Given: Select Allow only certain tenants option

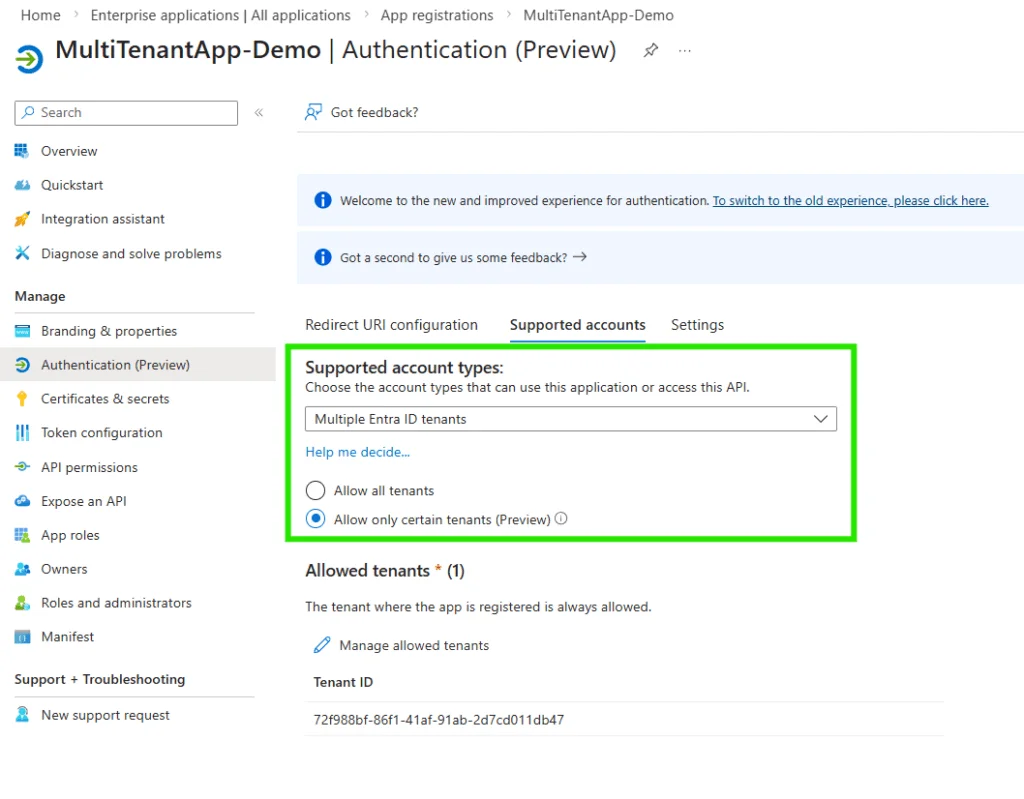Looking at the screenshot, I should [316, 519].
